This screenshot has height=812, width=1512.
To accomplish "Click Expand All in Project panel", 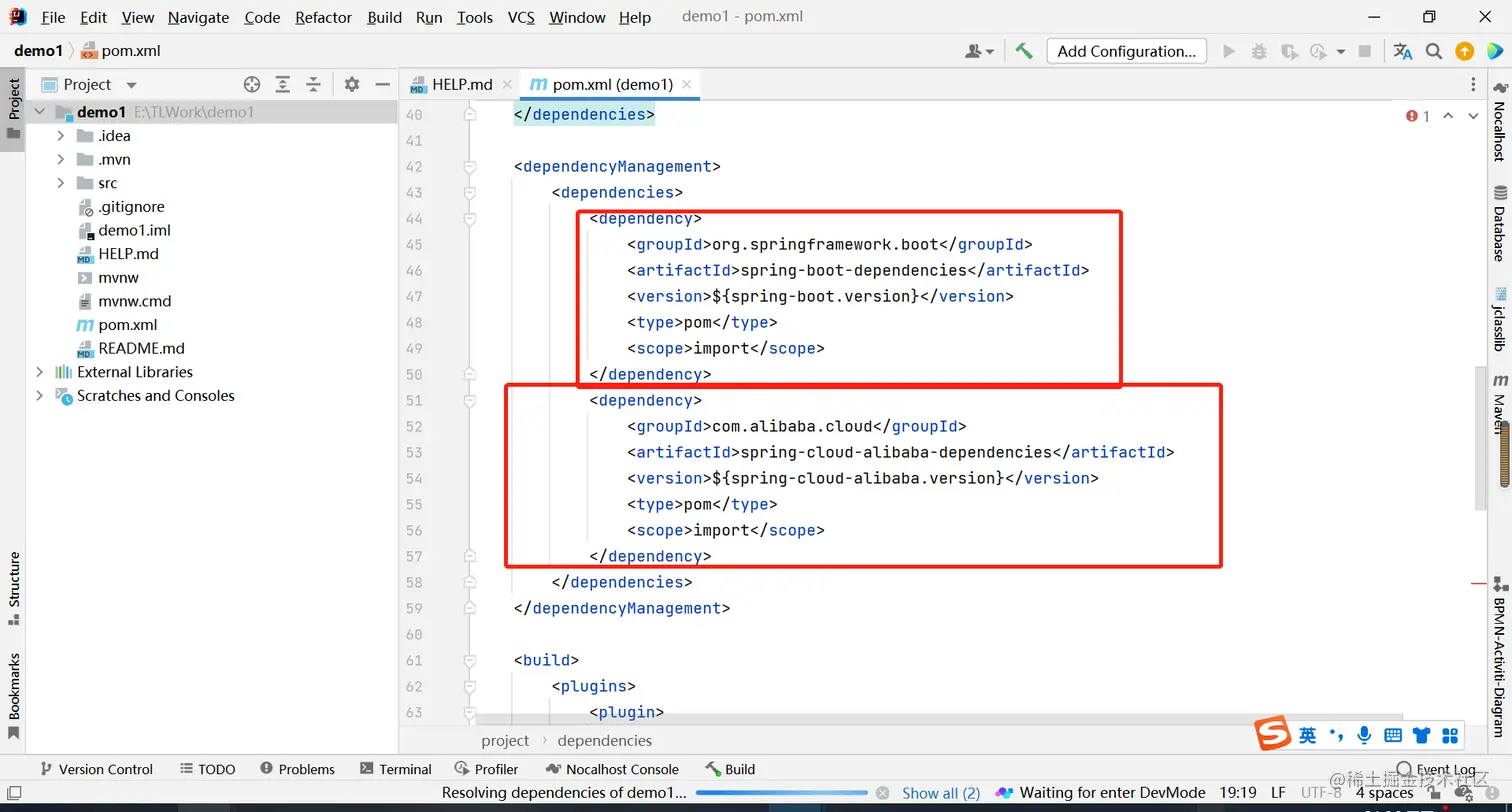I will click(283, 85).
